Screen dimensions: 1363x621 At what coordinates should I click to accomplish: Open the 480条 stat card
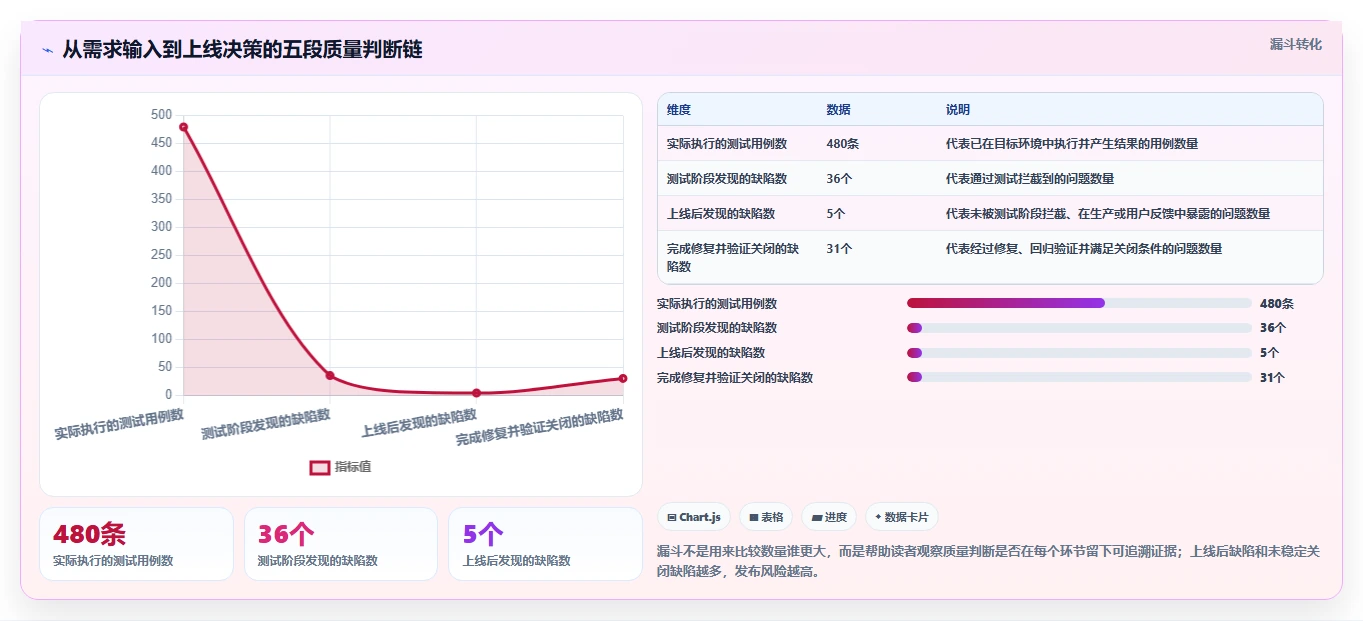tap(136, 544)
